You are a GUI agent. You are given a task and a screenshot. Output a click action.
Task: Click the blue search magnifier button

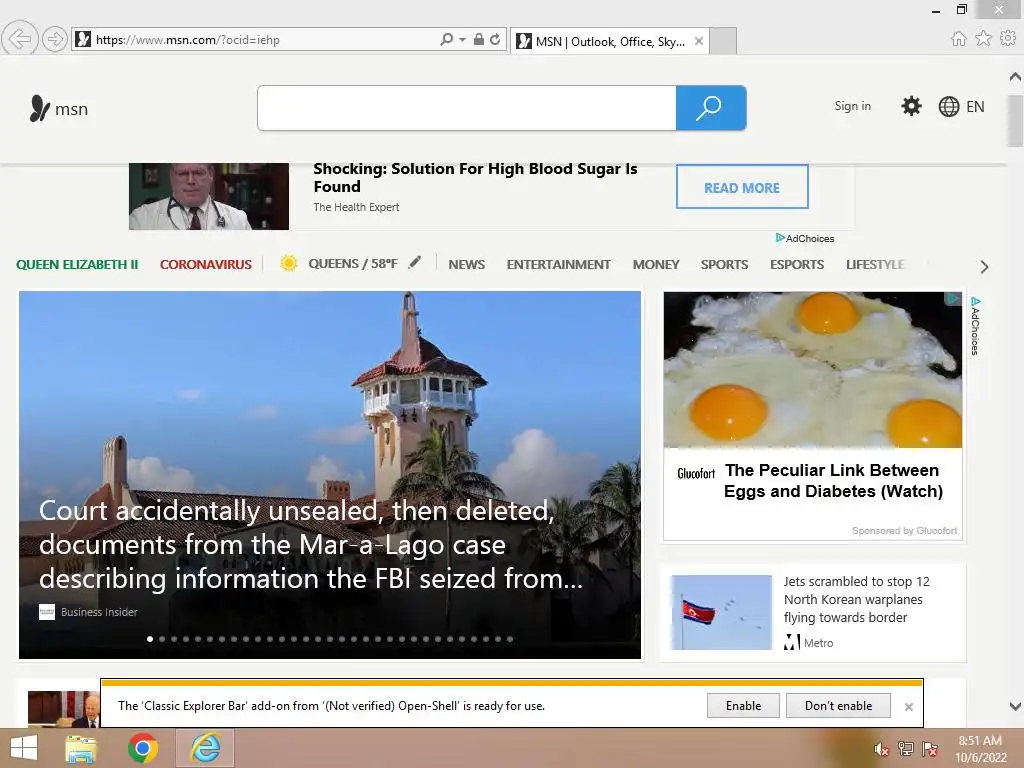711,108
